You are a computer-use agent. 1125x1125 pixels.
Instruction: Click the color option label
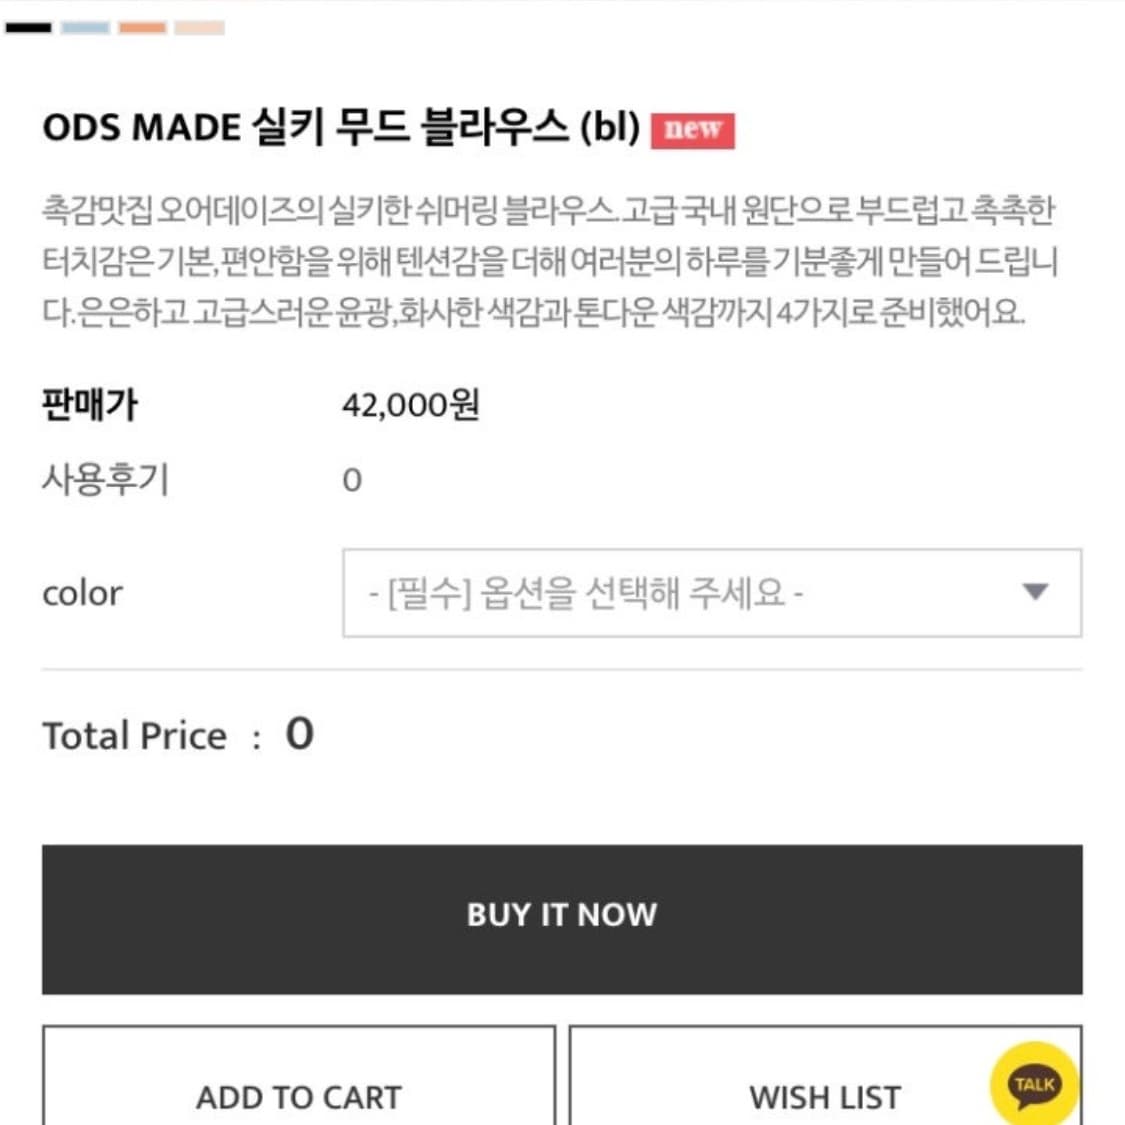pyautogui.click(x=83, y=593)
